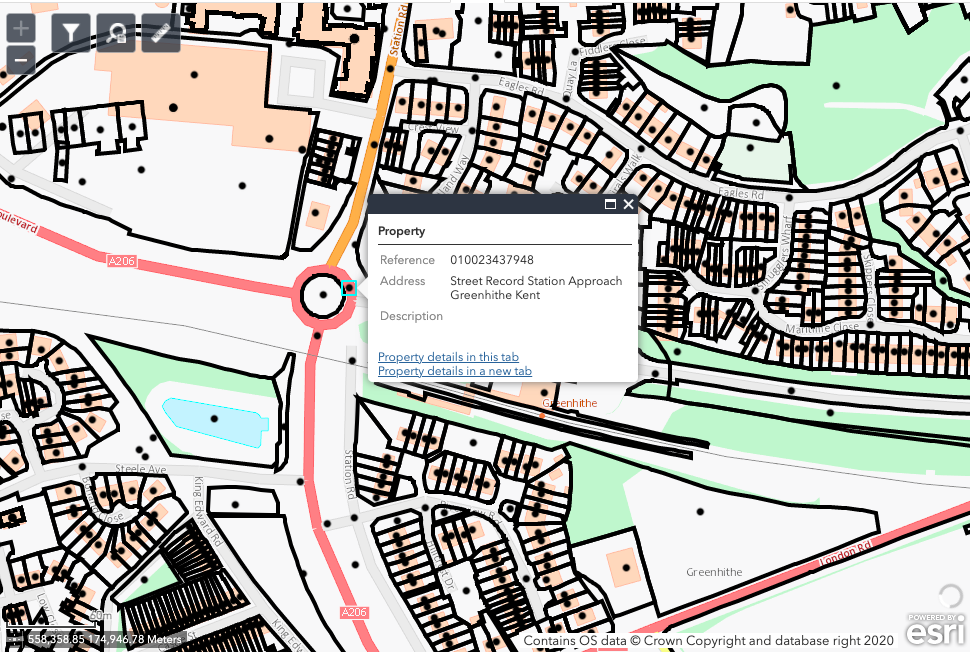
Task: Close the Property popup
Action: point(628,204)
